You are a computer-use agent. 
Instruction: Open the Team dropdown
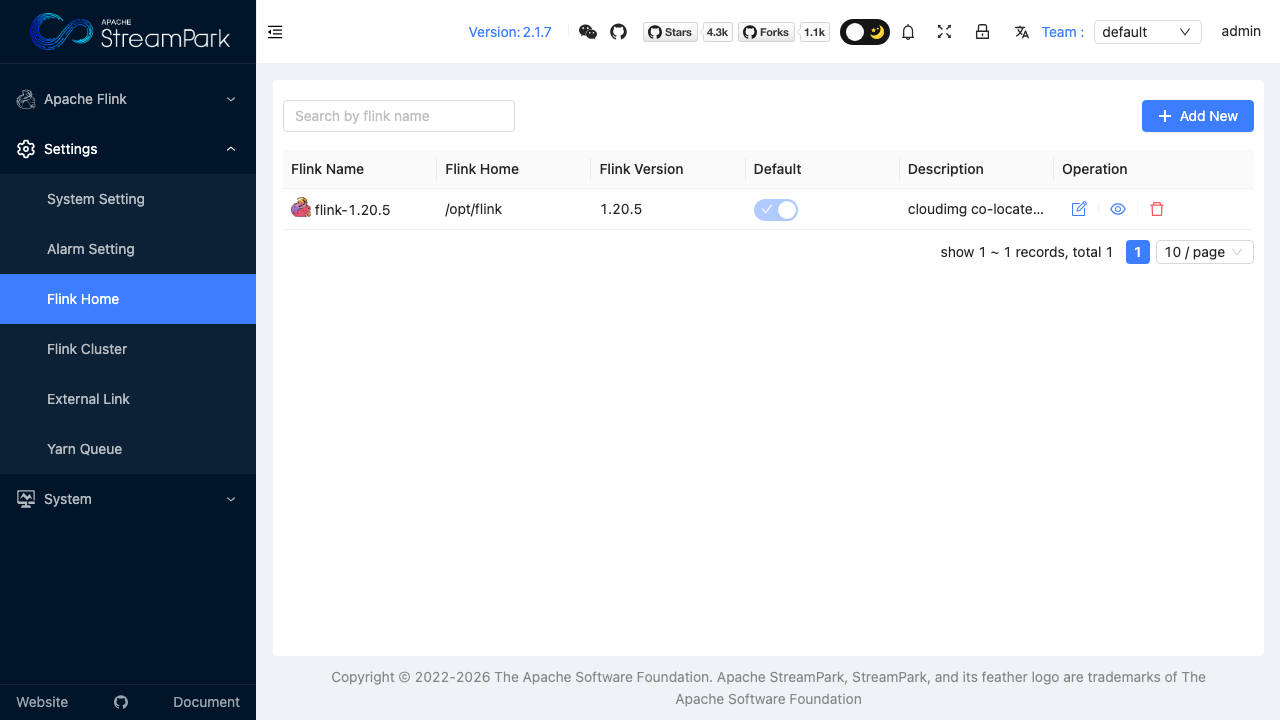coord(1148,32)
